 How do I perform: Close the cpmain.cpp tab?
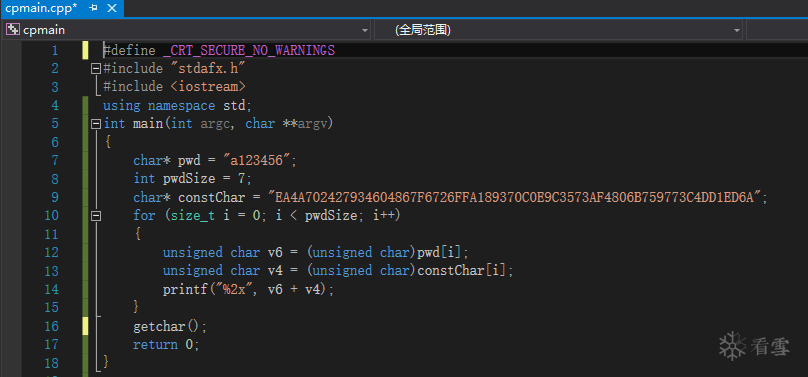click(112, 8)
